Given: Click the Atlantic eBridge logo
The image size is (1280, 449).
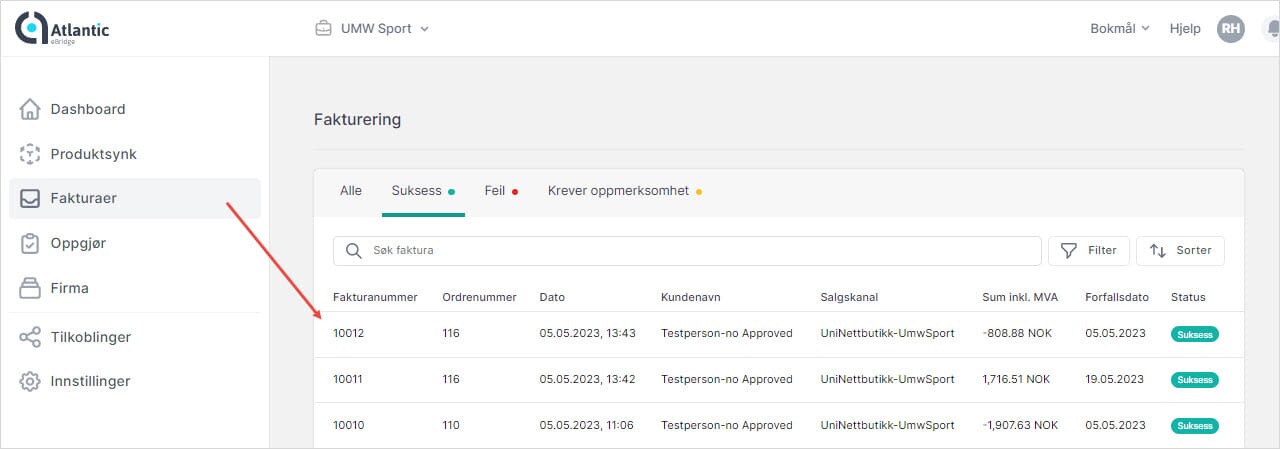Looking at the screenshot, I should pyautogui.click(x=62, y=29).
